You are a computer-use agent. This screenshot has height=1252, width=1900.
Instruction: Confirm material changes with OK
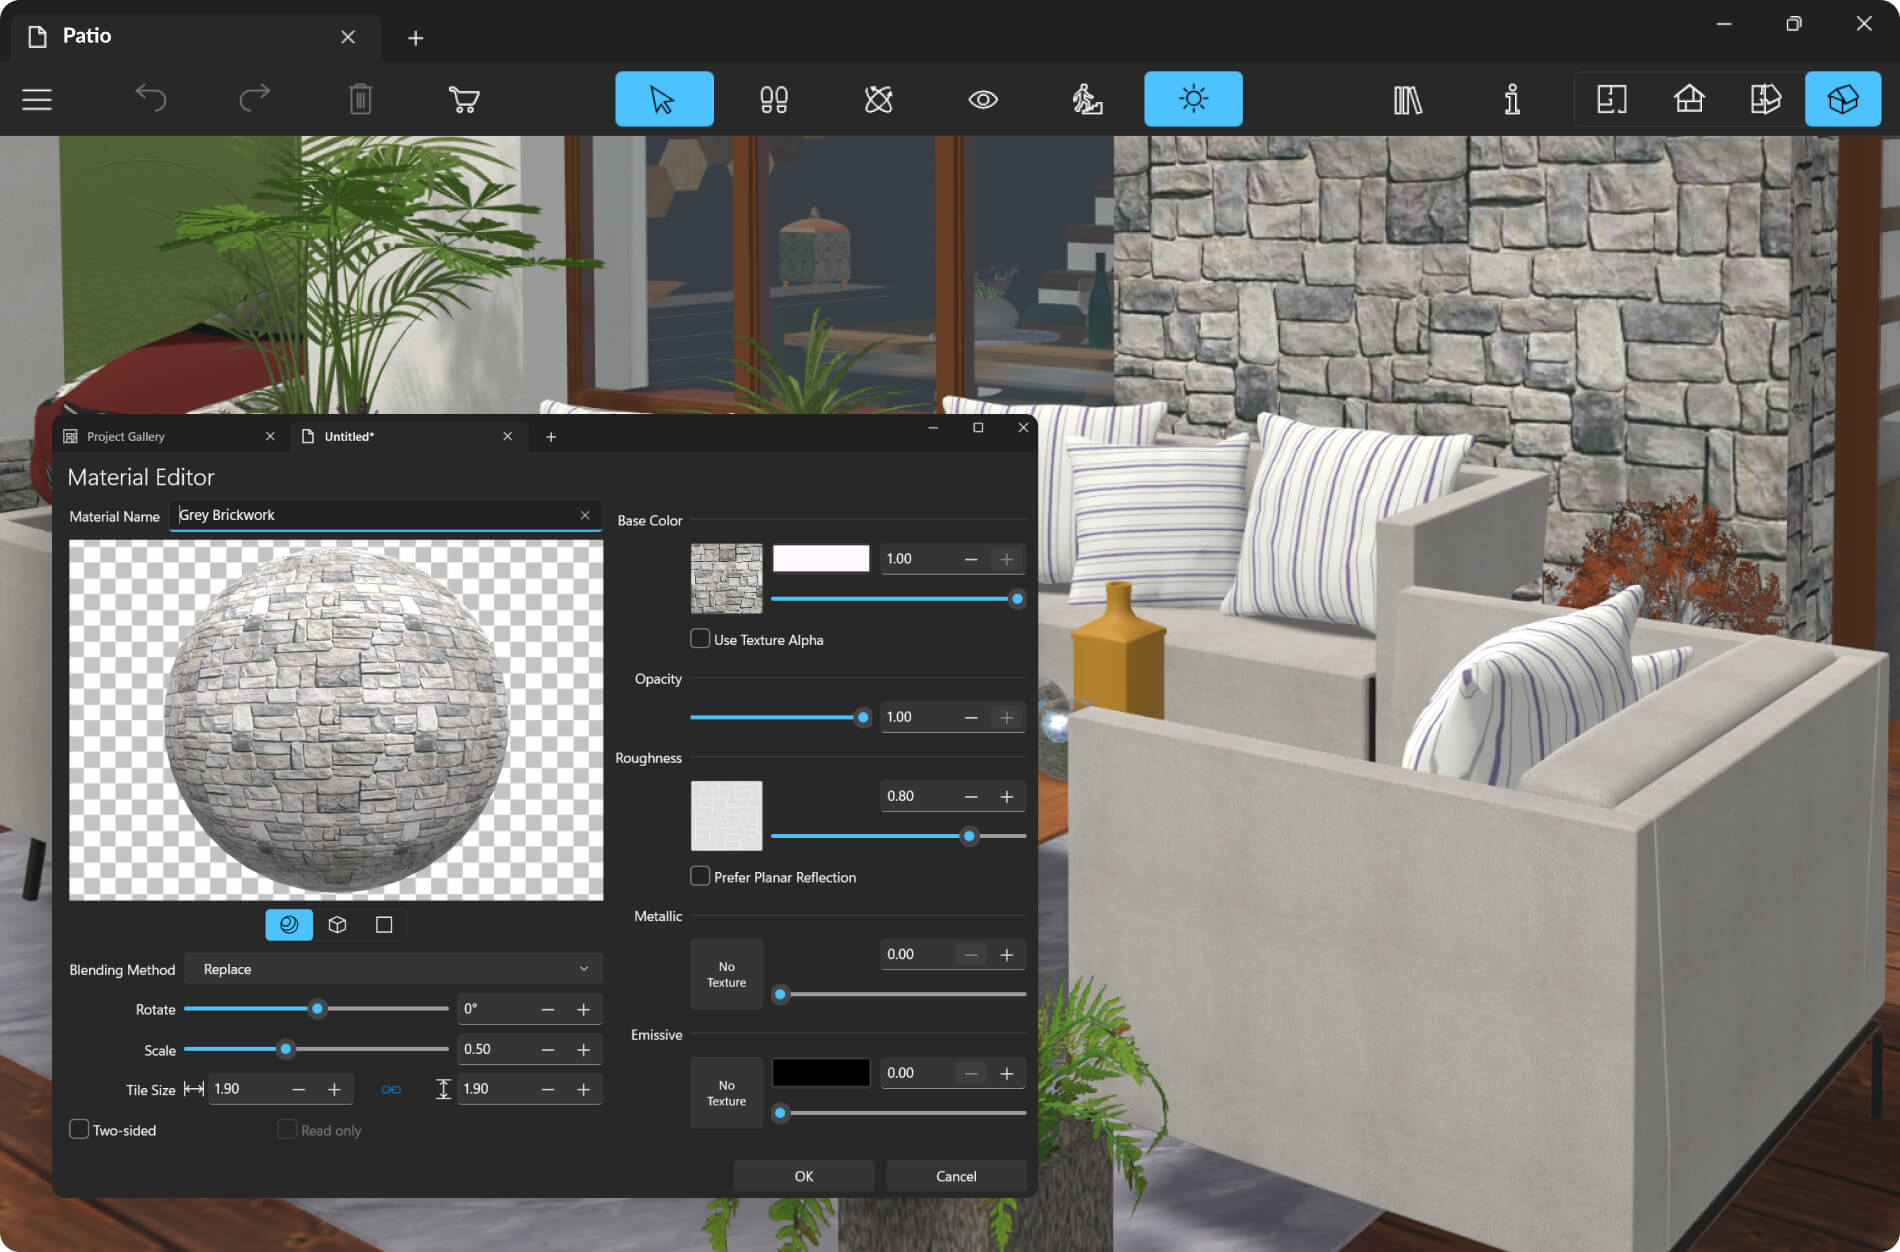tap(803, 1175)
